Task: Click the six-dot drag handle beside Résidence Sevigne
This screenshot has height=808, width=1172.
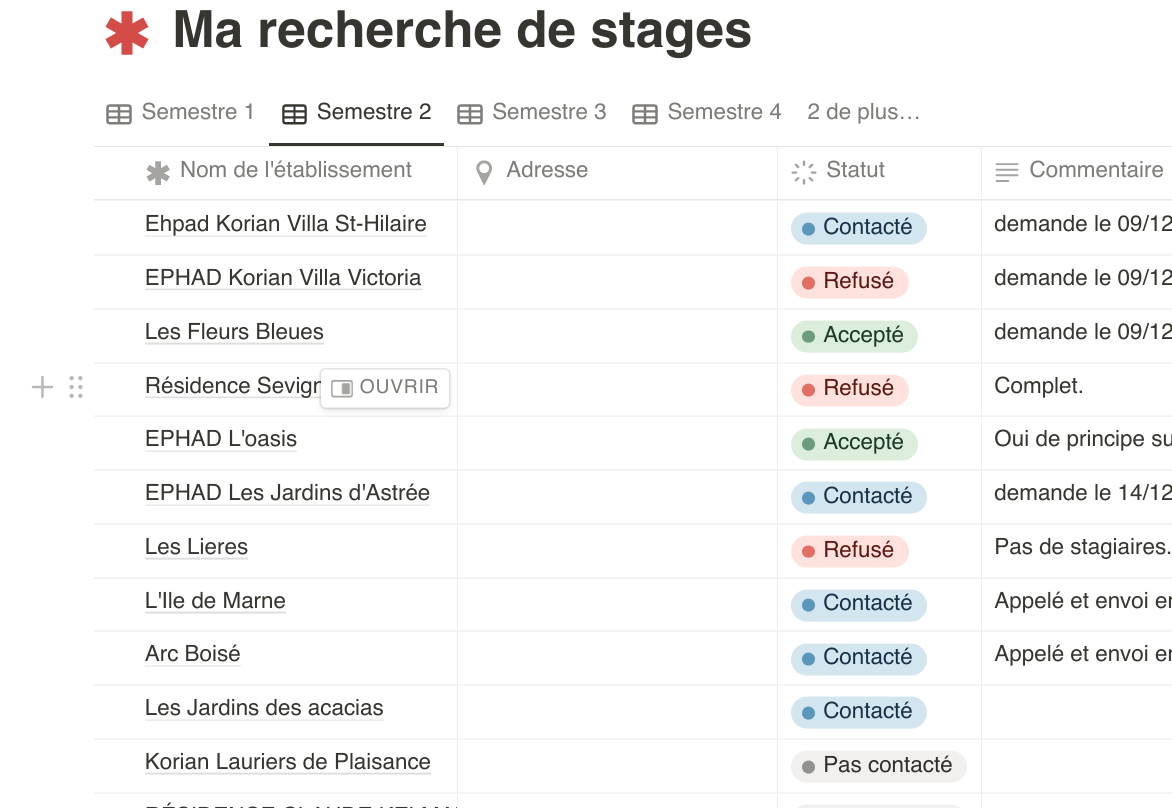Action: (76, 387)
